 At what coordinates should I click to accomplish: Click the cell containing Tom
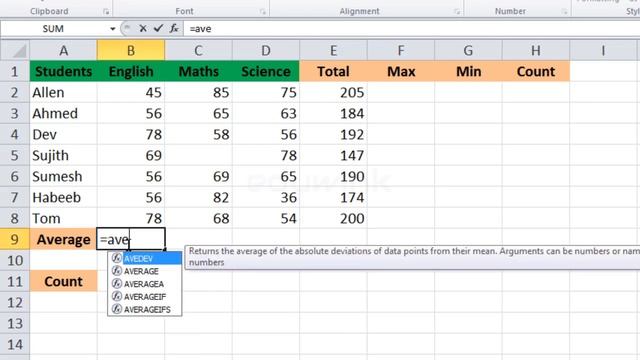tap(63, 218)
